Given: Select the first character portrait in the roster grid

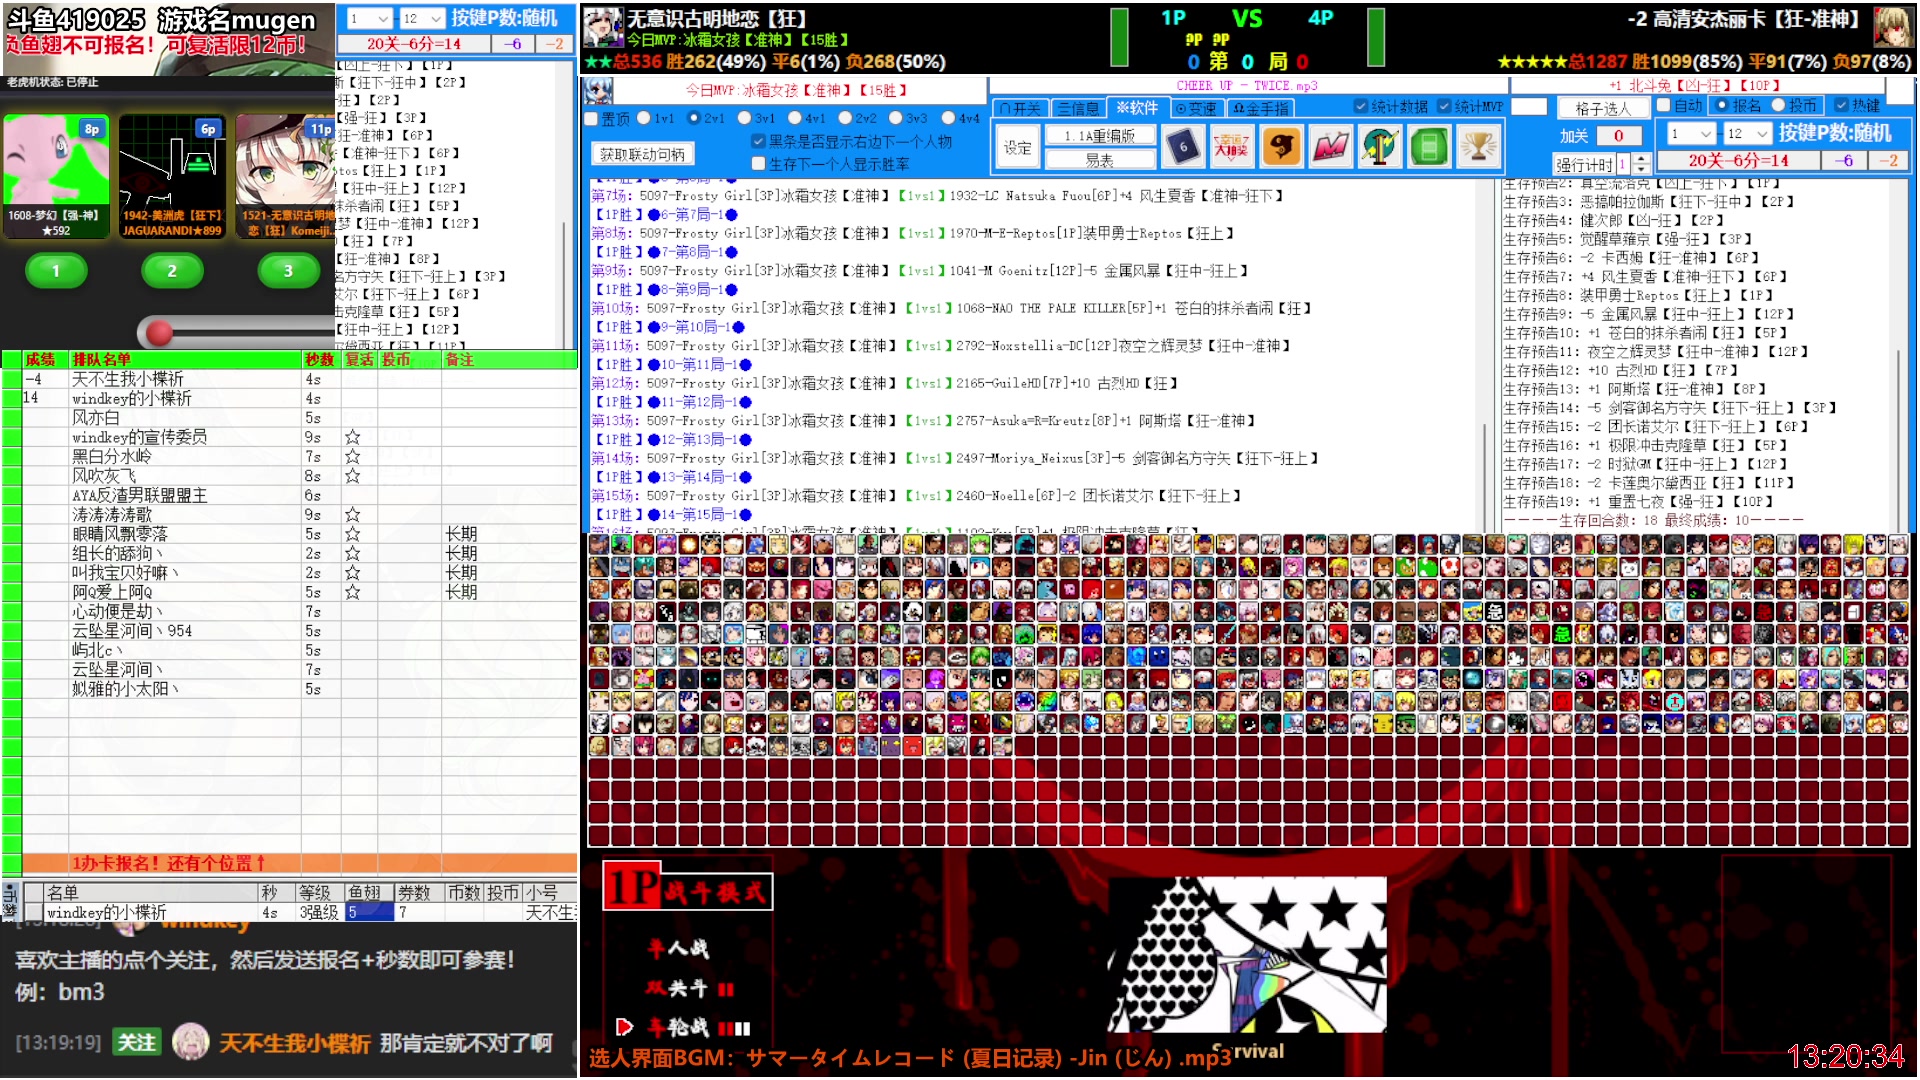Looking at the screenshot, I should point(599,544).
